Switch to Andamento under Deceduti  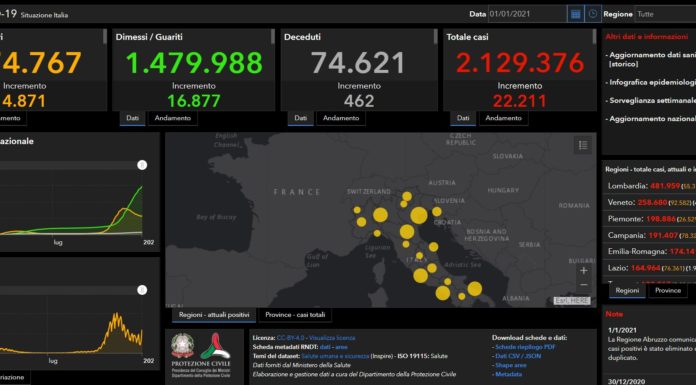point(341,118)
